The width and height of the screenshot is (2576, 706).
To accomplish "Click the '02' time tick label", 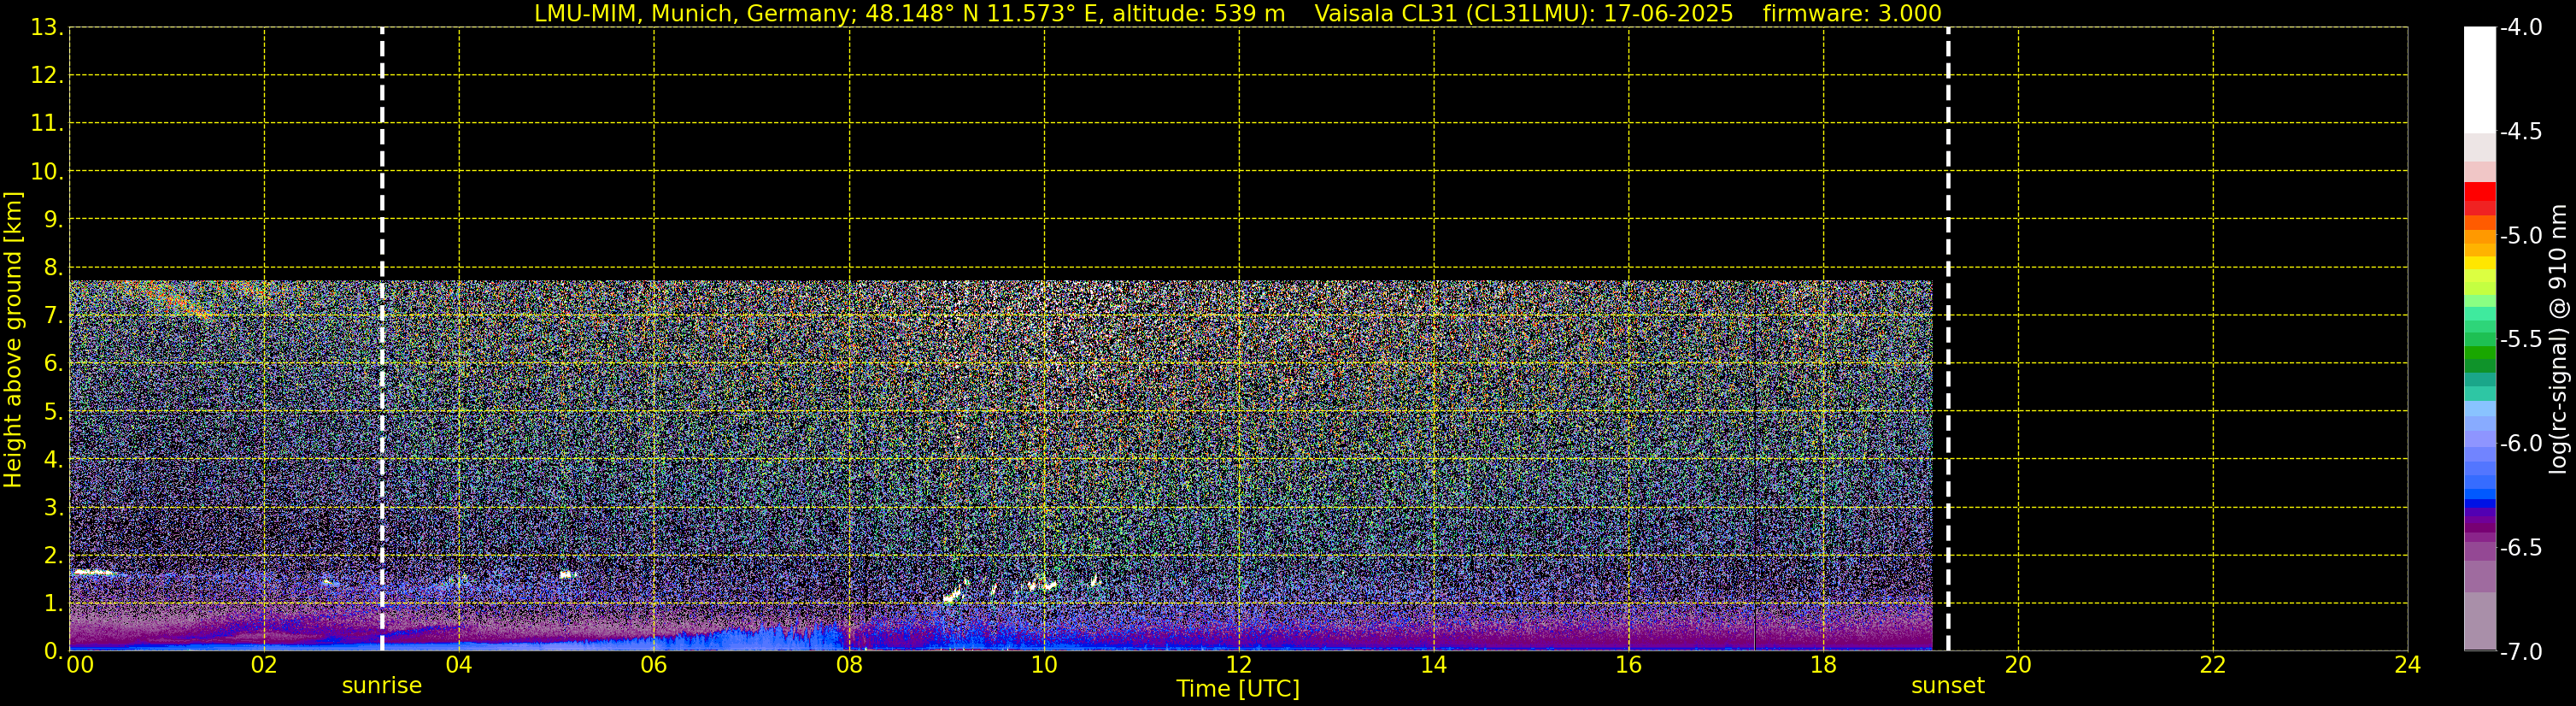I will click(264, 665).
